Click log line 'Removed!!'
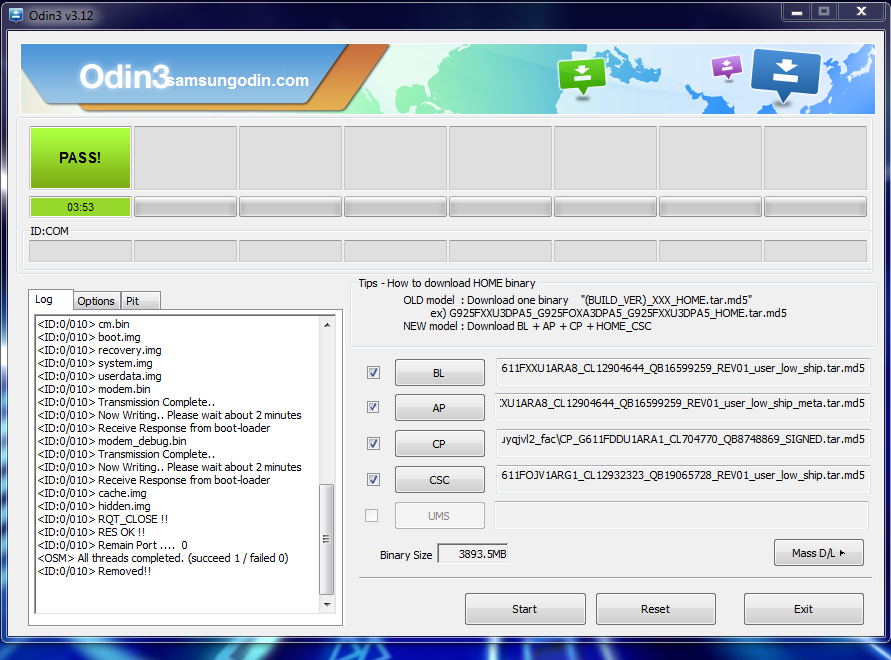Image resolution: width=891 pixels, height=660 pixels. [94, 571]
